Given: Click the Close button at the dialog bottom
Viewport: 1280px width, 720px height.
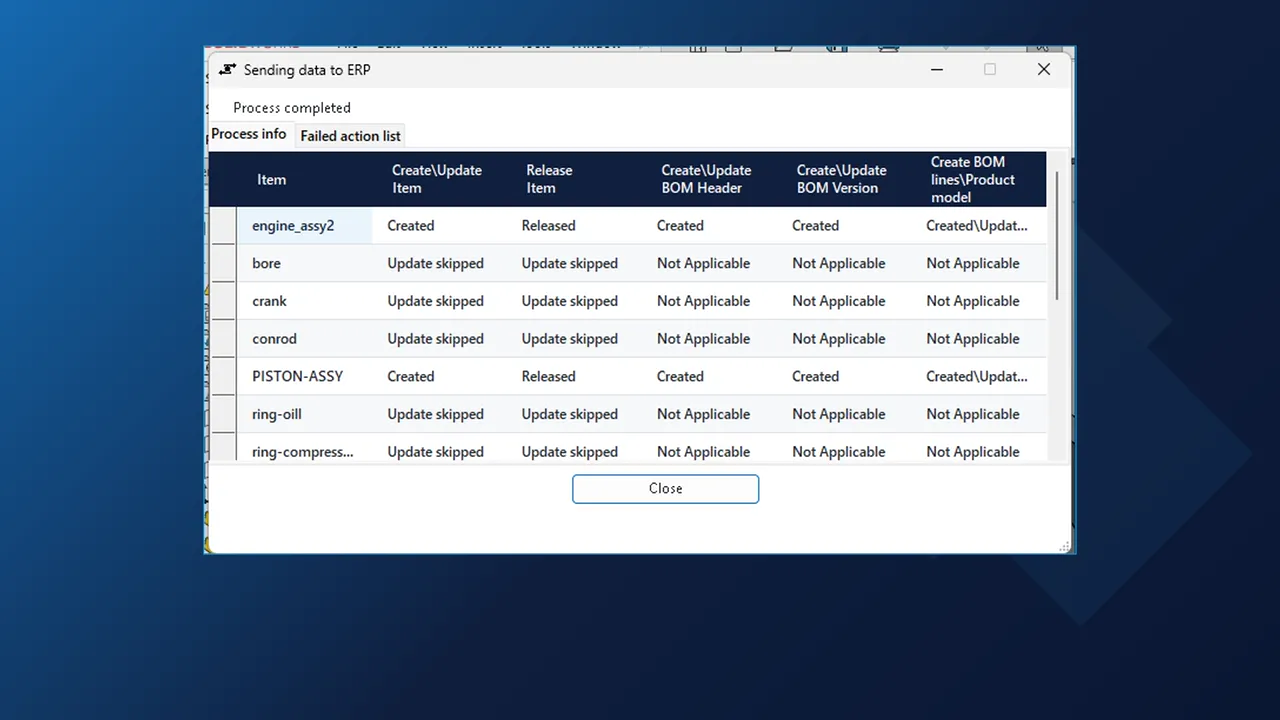Looking at the screenshot, I should (x=665, y=489).
